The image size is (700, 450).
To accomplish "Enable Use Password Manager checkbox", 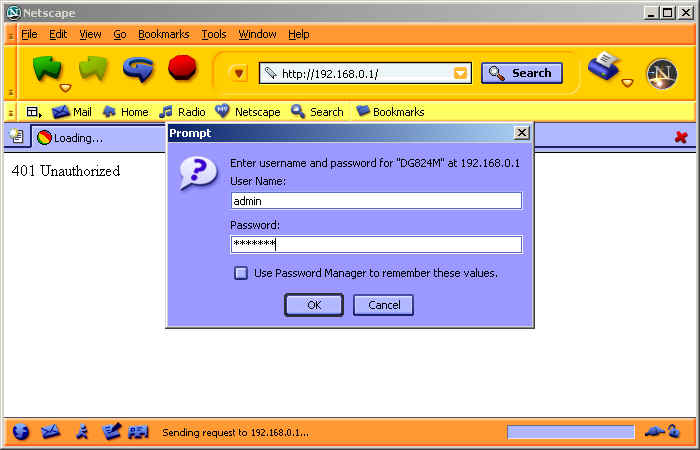I will [241, 273].
